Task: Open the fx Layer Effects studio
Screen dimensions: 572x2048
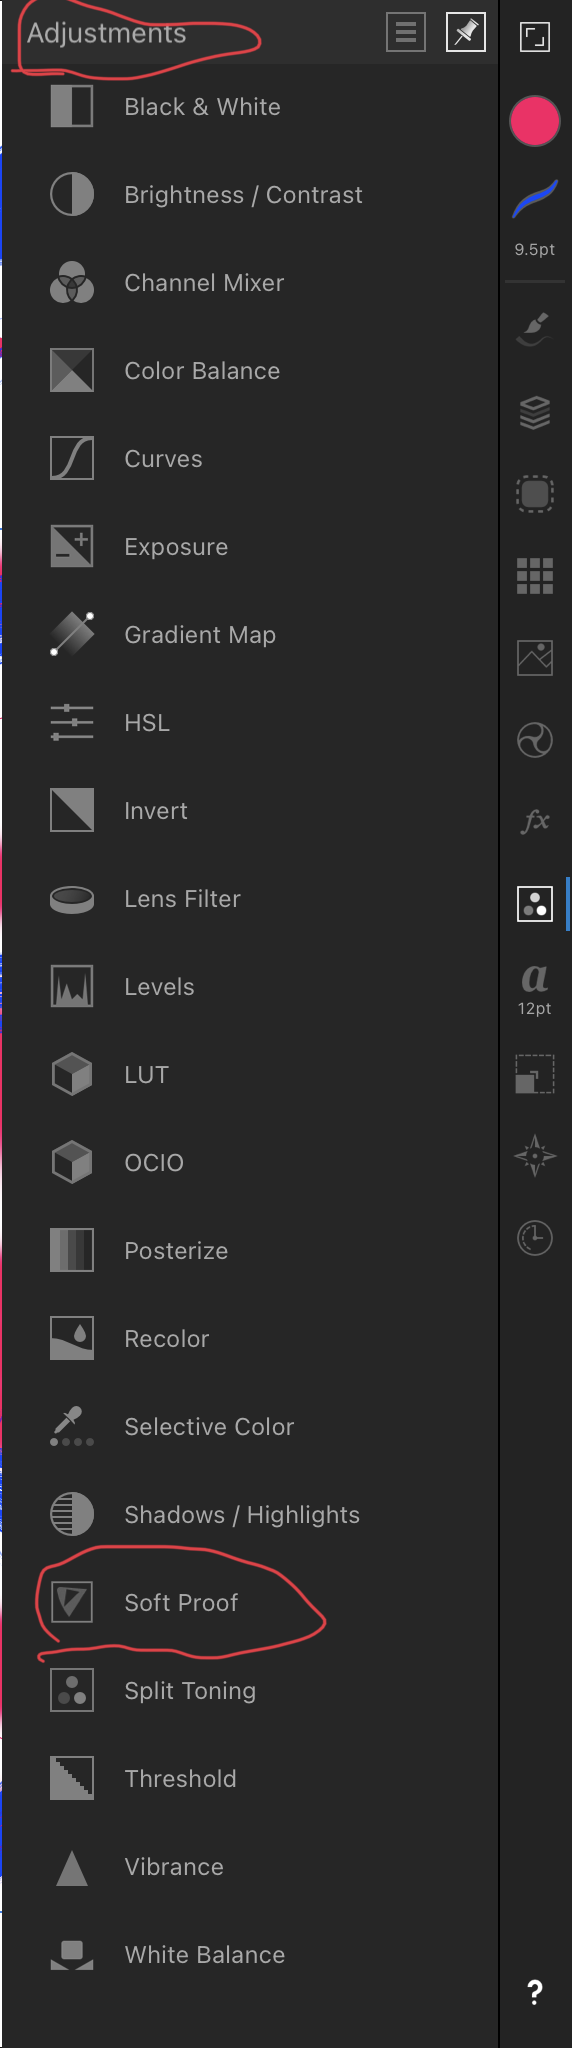Action: tap(535, 821)
